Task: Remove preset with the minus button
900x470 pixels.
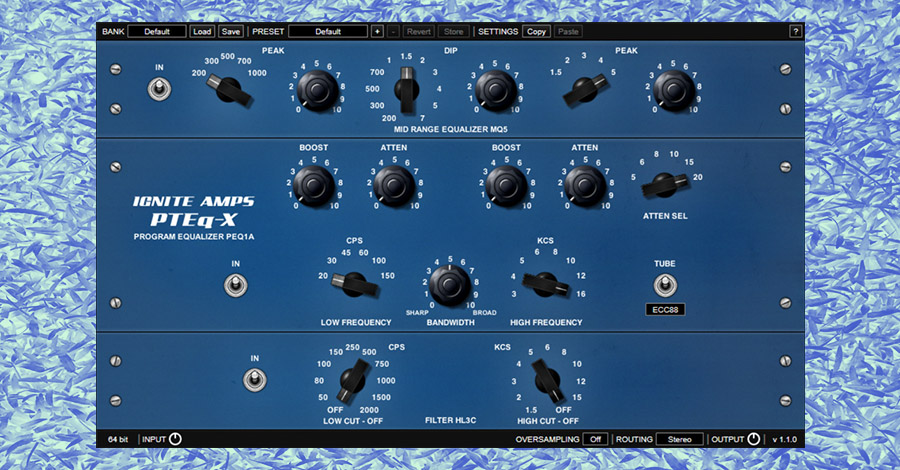Action: tap(393, 32)
